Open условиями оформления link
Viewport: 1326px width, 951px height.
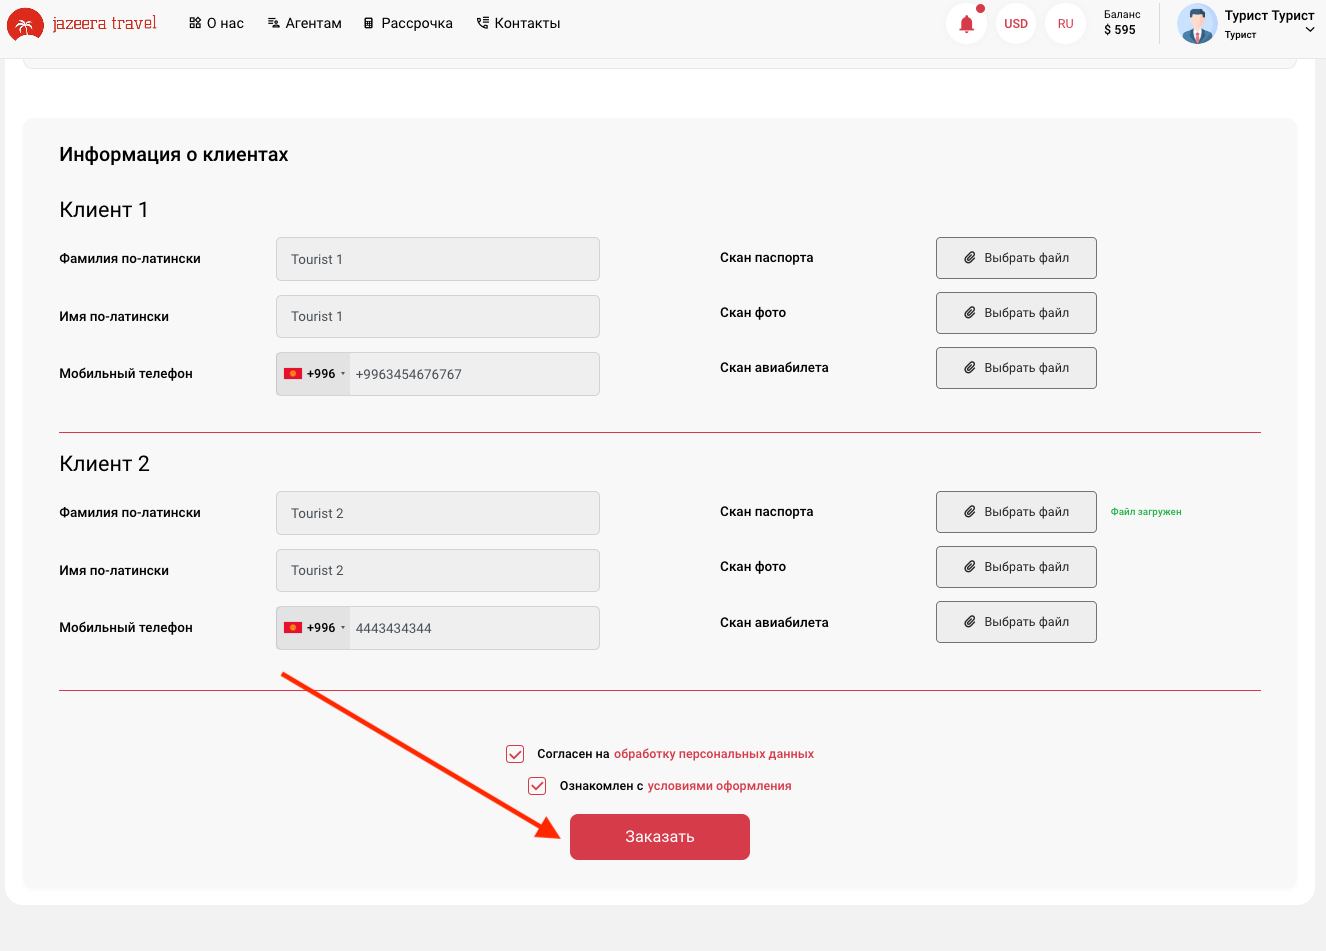click(x=719, y=786)
